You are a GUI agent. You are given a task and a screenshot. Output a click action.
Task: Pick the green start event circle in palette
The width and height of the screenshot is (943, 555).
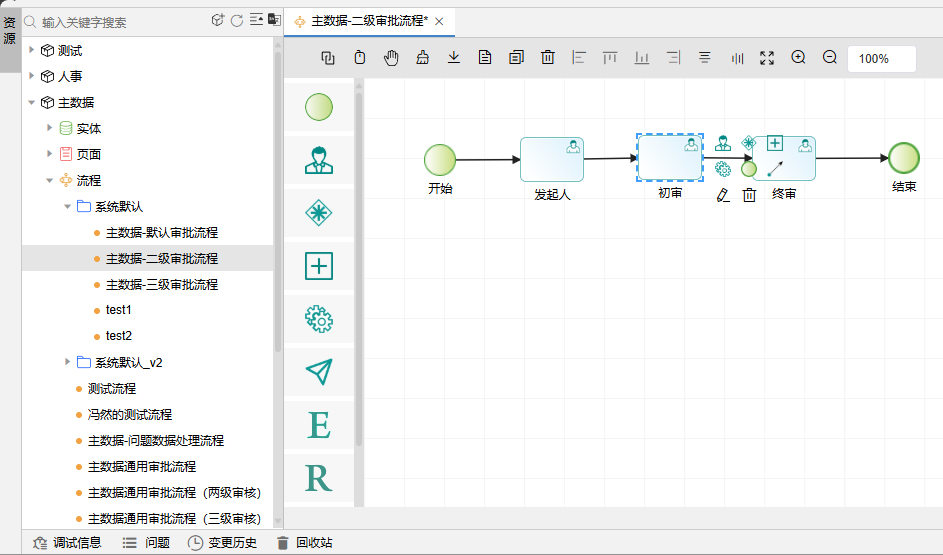(318, 107)
